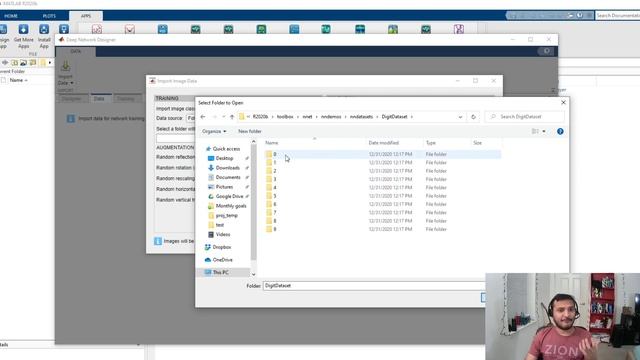This screenshot has height=360, width=640.
Task: Navigate to nnet in breadcrumb path
Action: click(307, 117)
